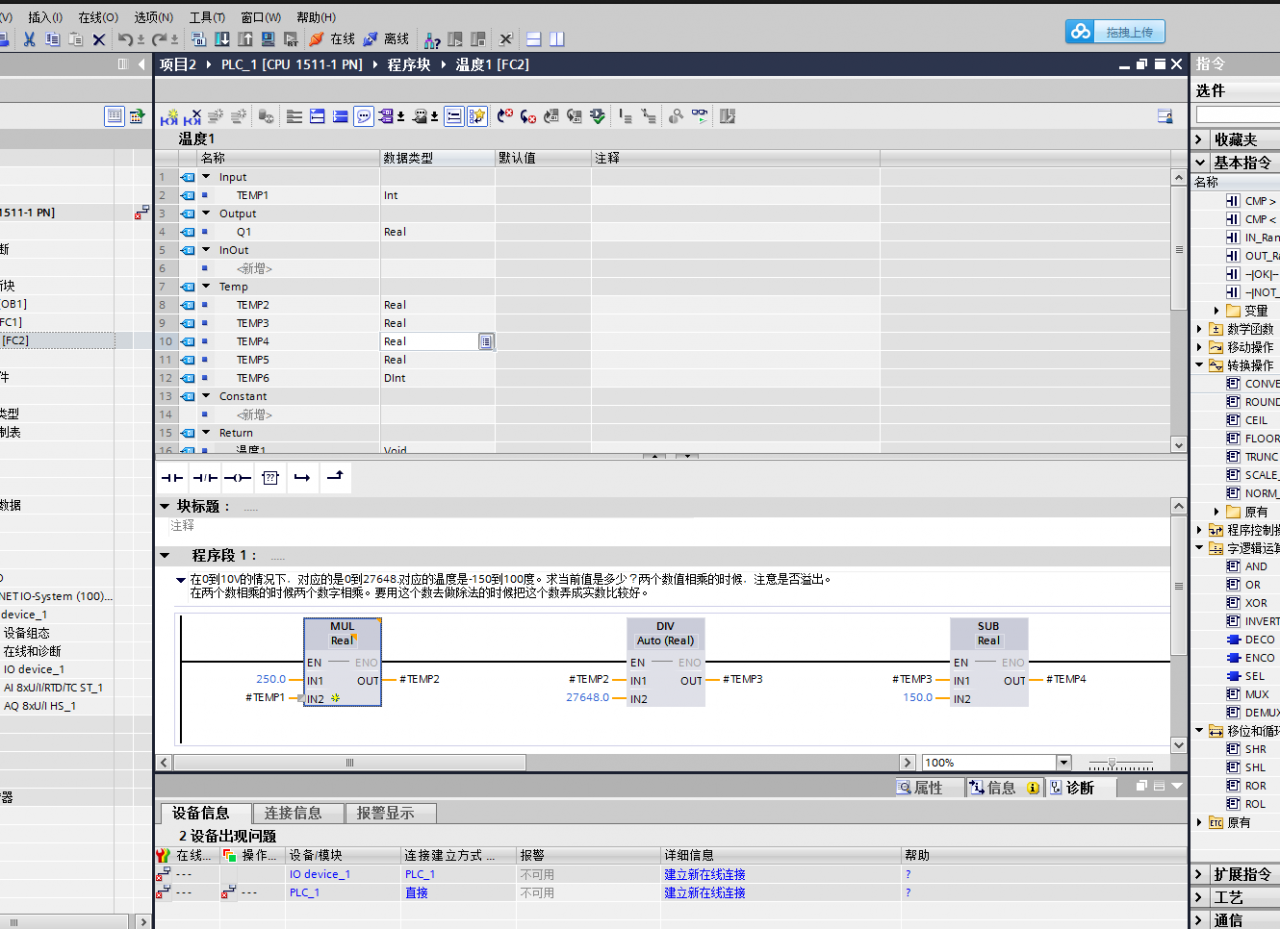The height and width of the screenshot is (929, 1280).
Task: Toggle the favorites display star icon
Action: point(477,116)
